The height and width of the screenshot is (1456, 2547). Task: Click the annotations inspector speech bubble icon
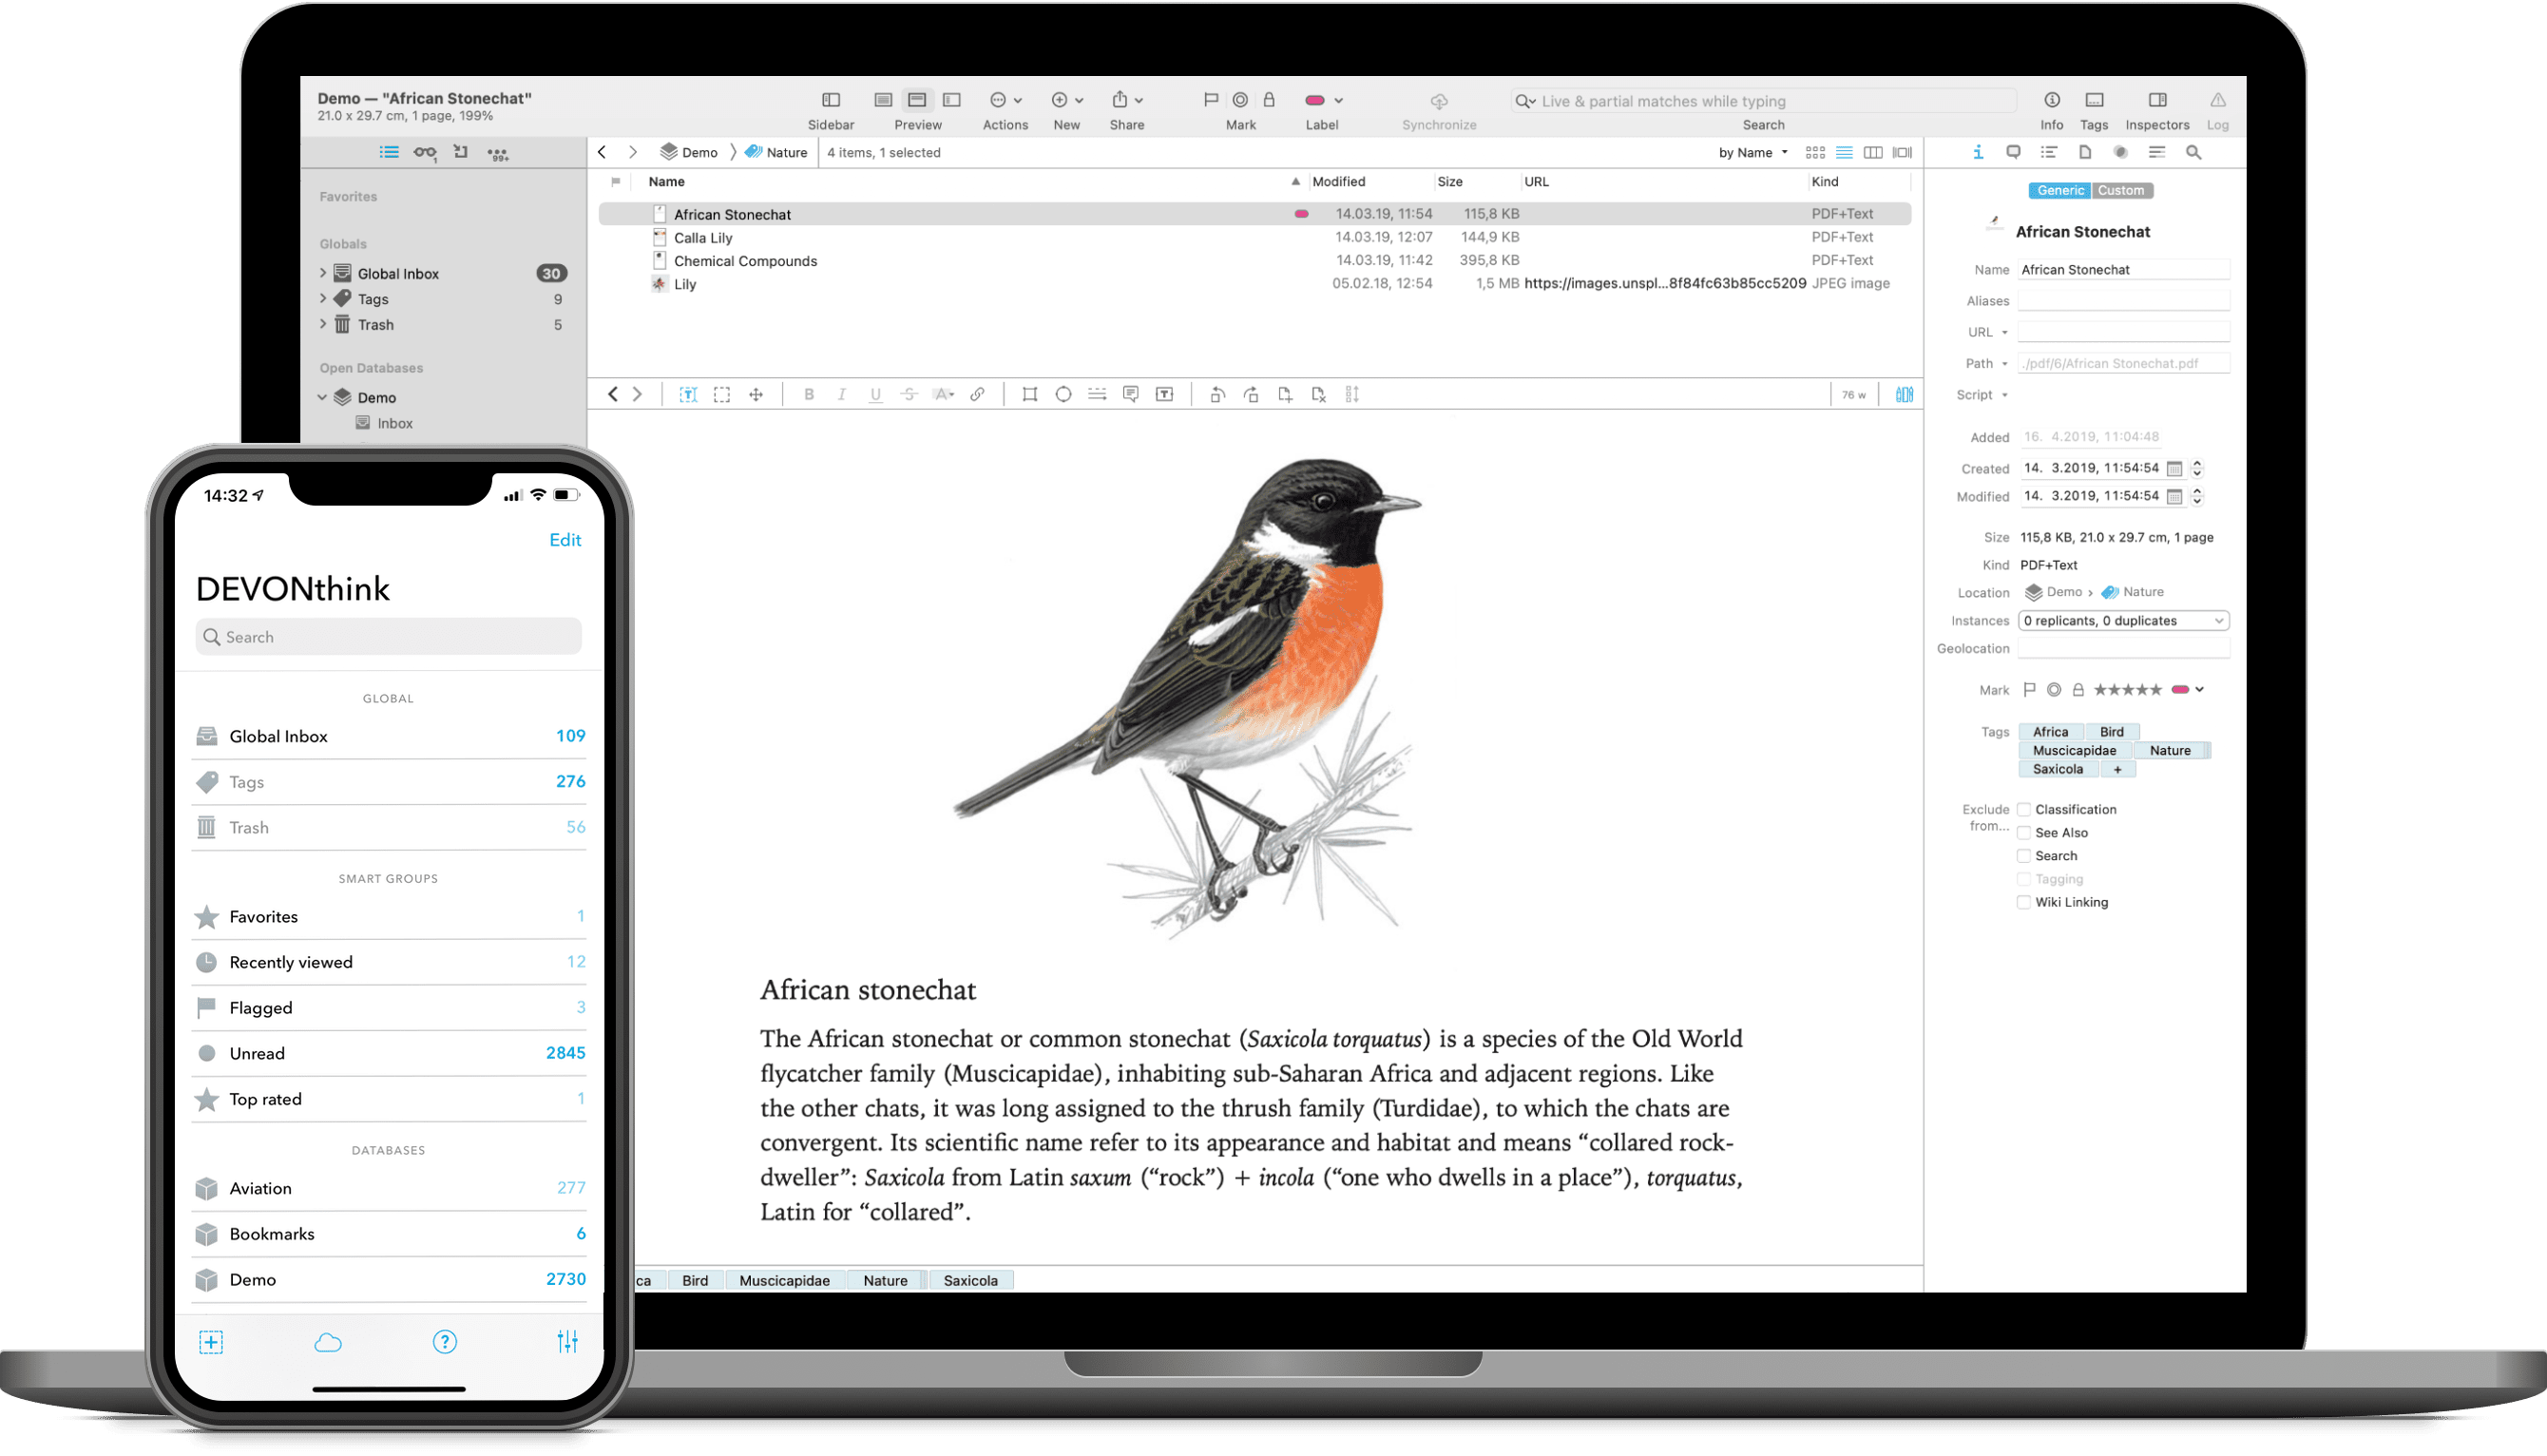pos(2012,153)
